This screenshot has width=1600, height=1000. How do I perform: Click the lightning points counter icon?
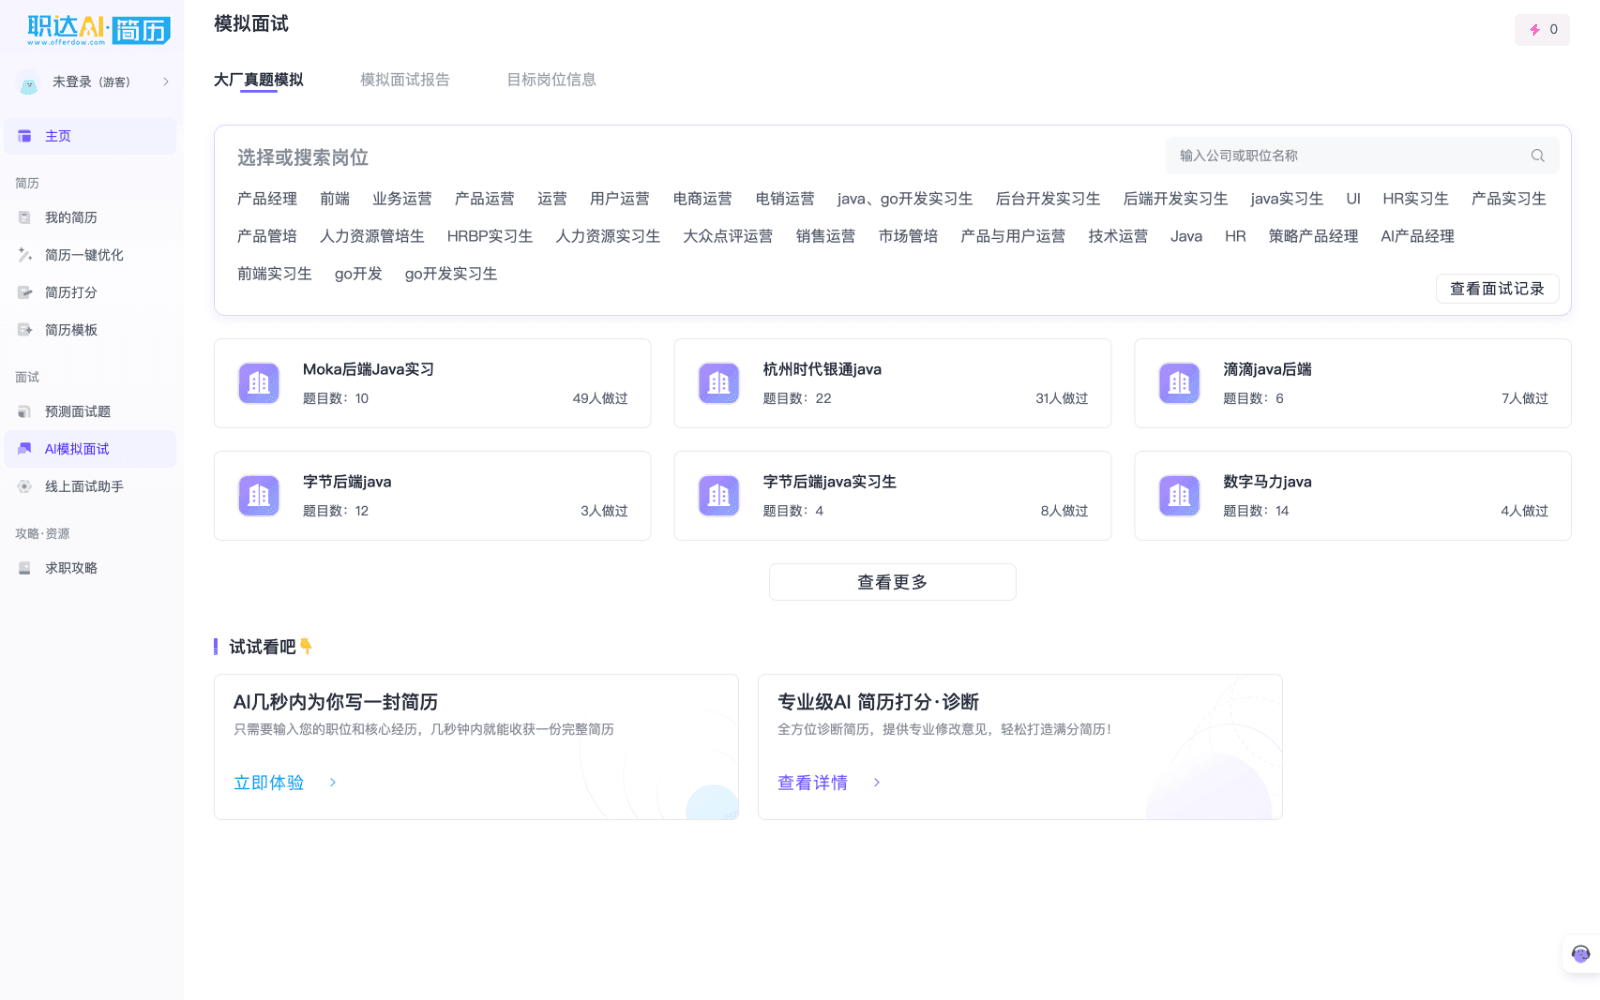click(1535, 30)
